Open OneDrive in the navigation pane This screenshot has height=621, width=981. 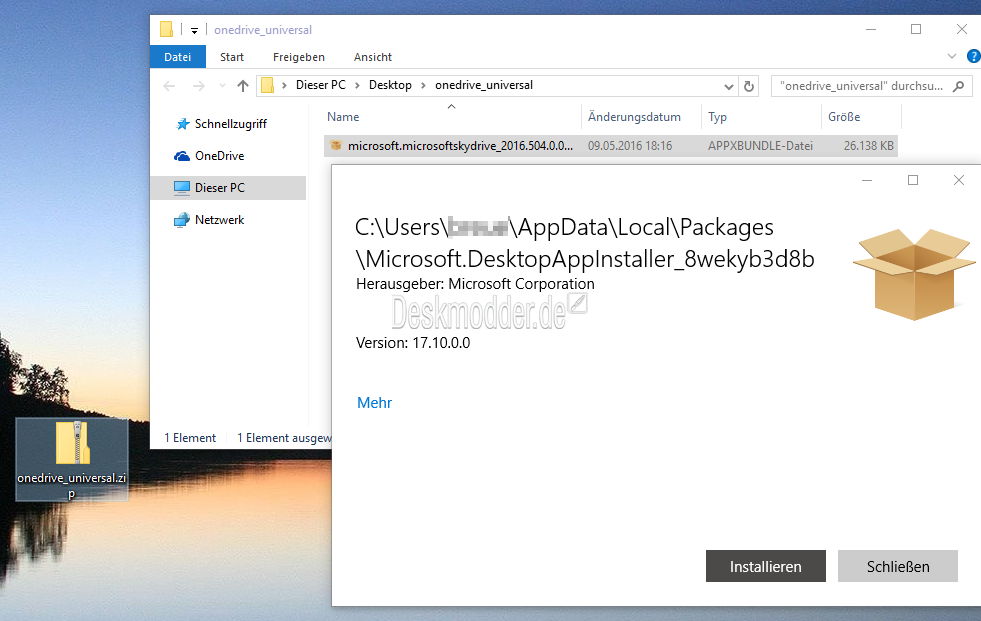[220, 156]
